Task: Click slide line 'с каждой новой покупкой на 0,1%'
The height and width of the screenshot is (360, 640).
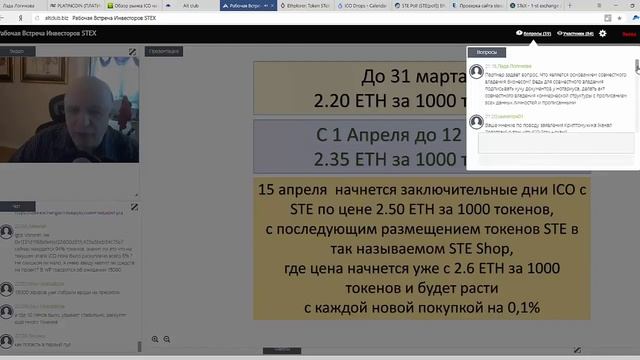Action: click(x=422, y=307)
